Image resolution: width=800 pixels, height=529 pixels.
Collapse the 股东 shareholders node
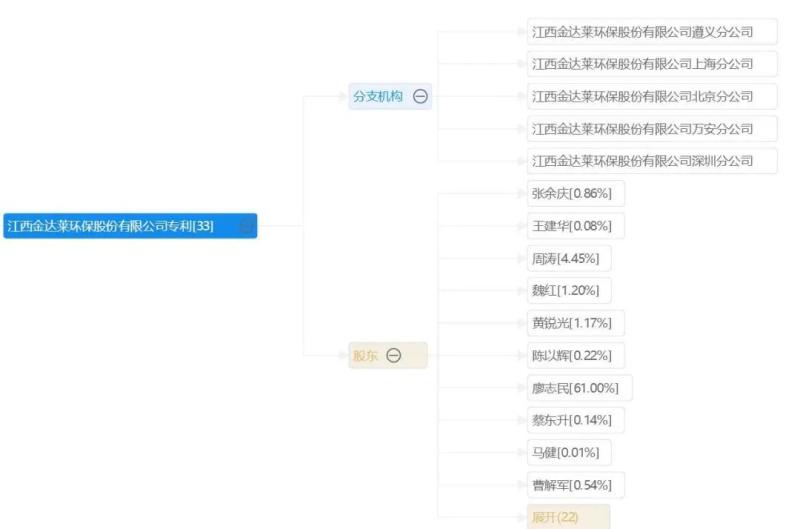point(394,356)
